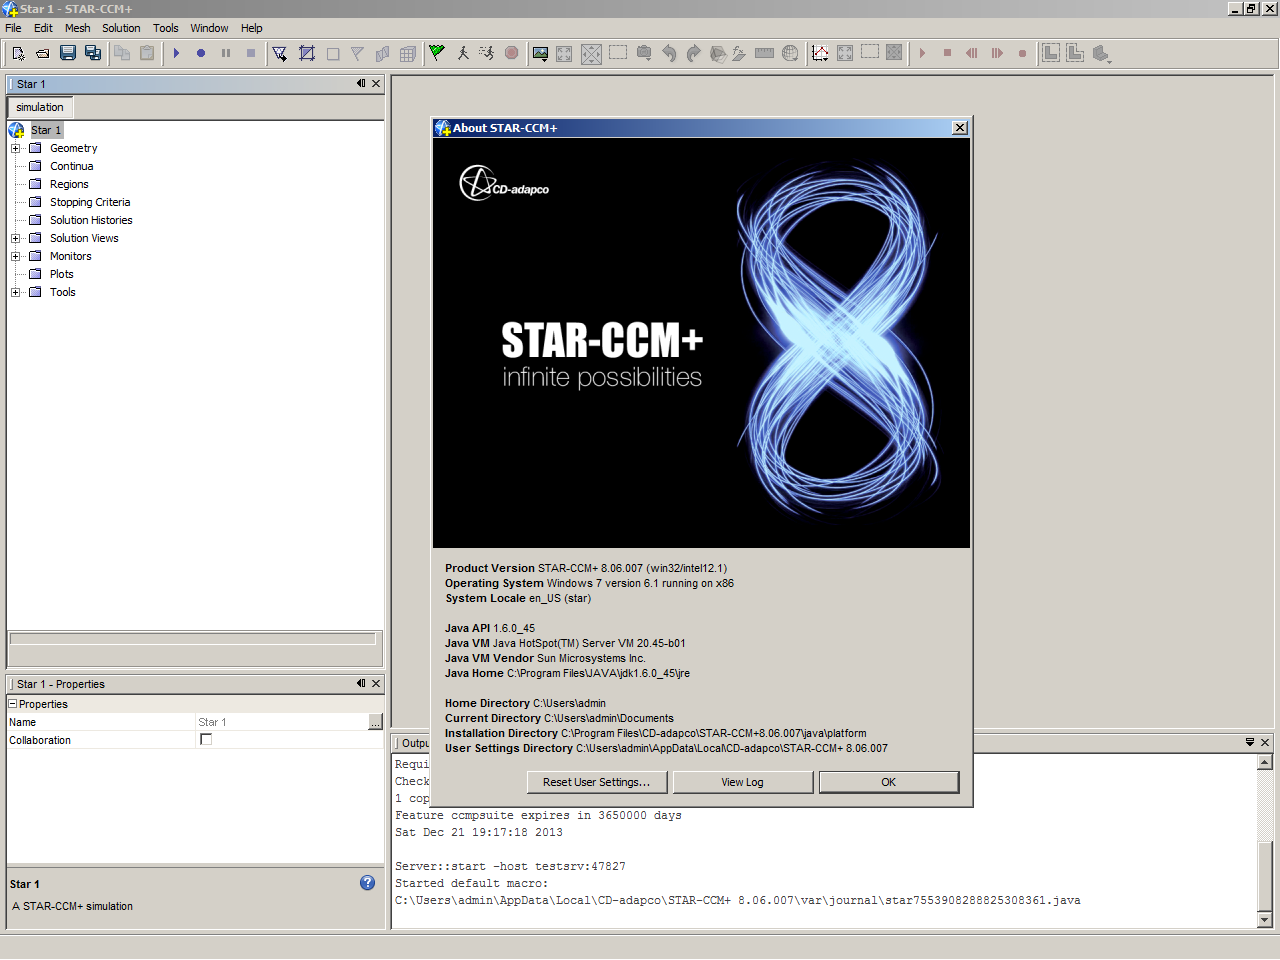Close the About STAR-CCM+ dialog
The image size is (1280, 960).
960,127
